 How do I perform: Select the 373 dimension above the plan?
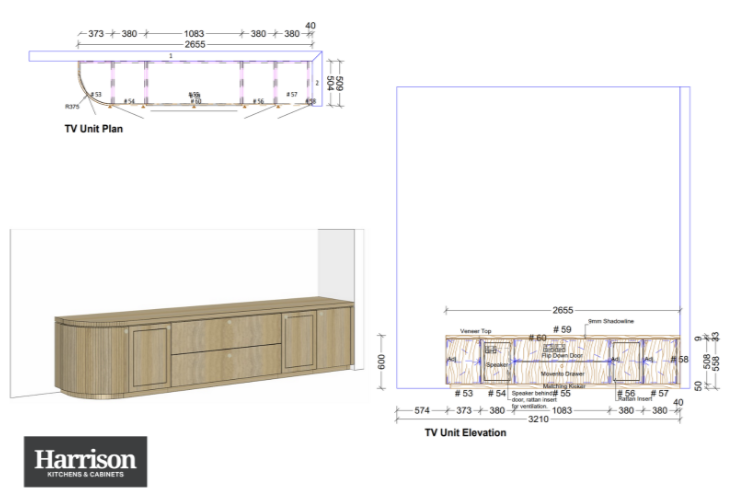click(96, 34)
